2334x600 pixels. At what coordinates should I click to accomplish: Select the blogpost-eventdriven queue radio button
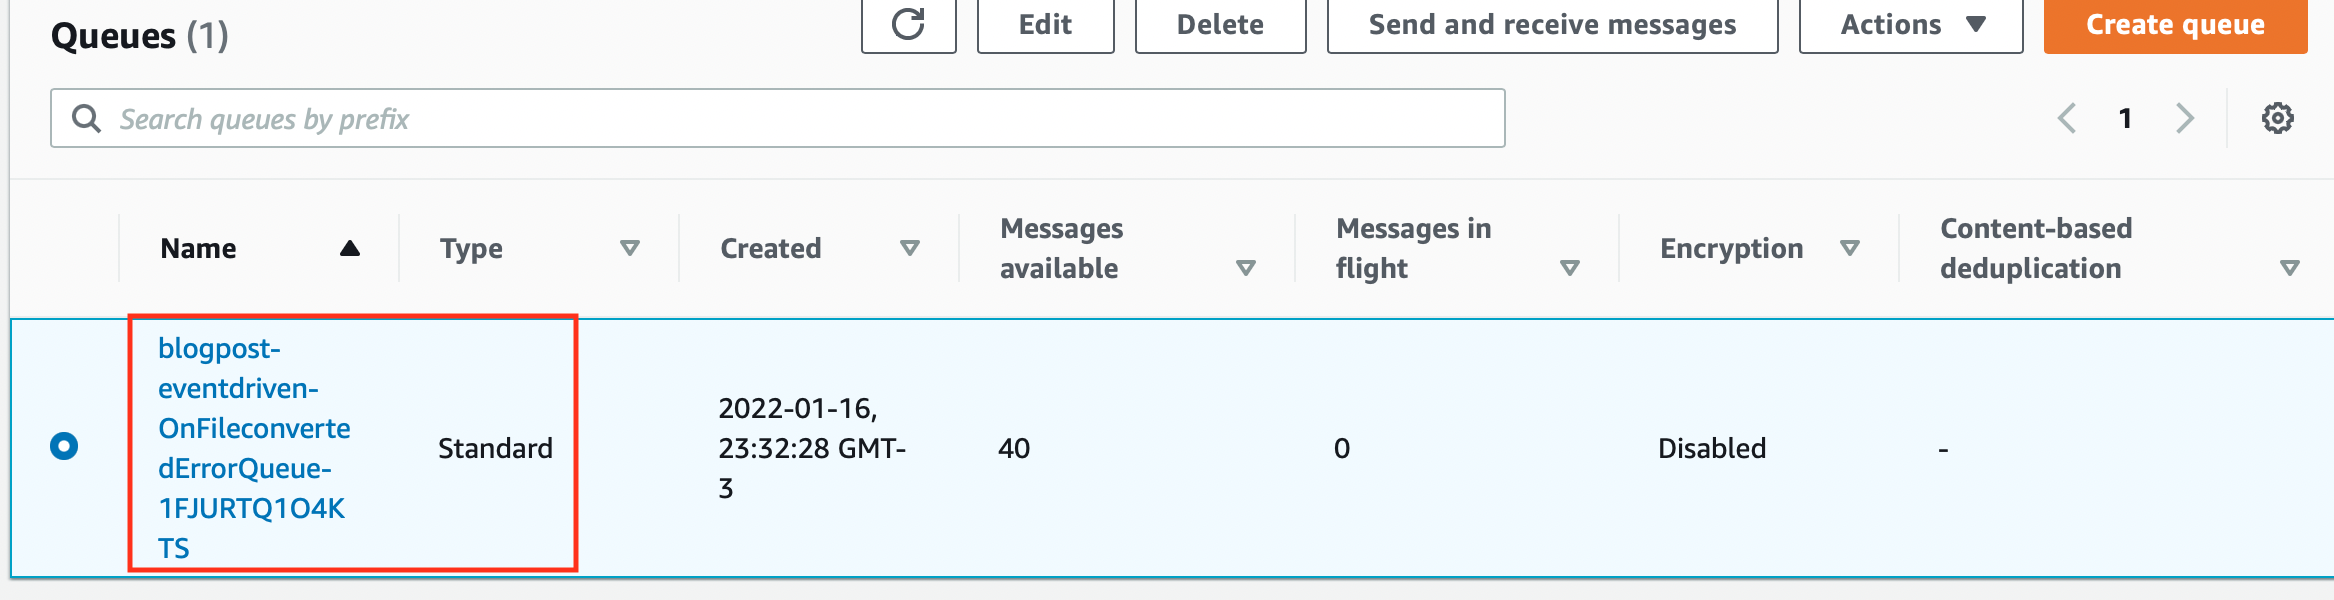pos(64,446)
